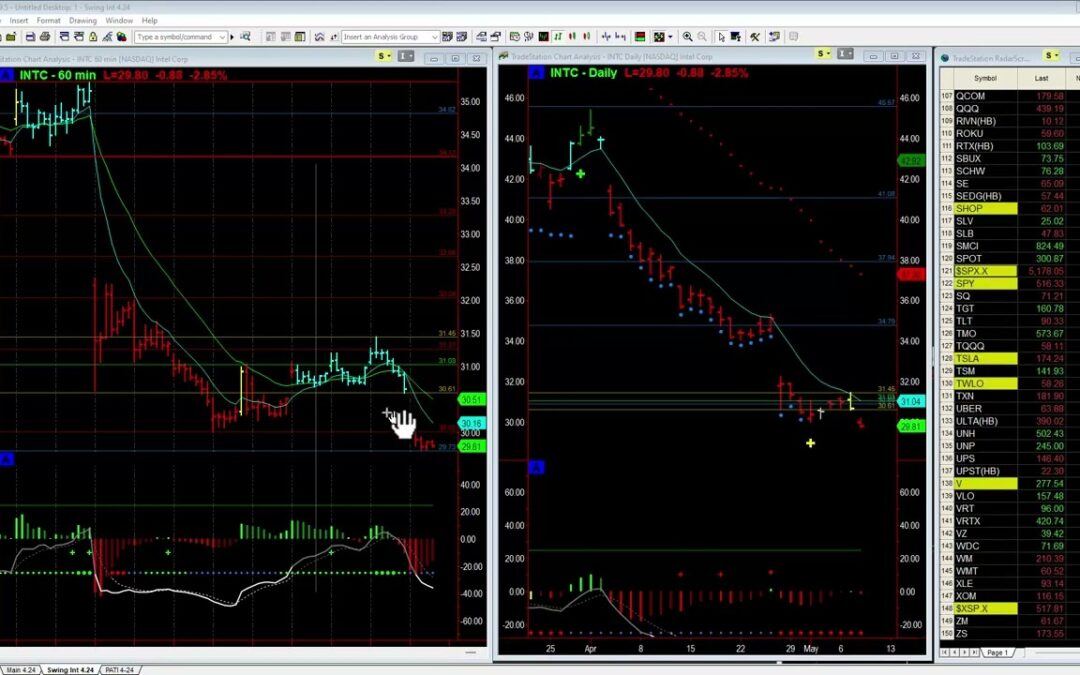Open the Insert an Analysis Group dropdown

434,37
